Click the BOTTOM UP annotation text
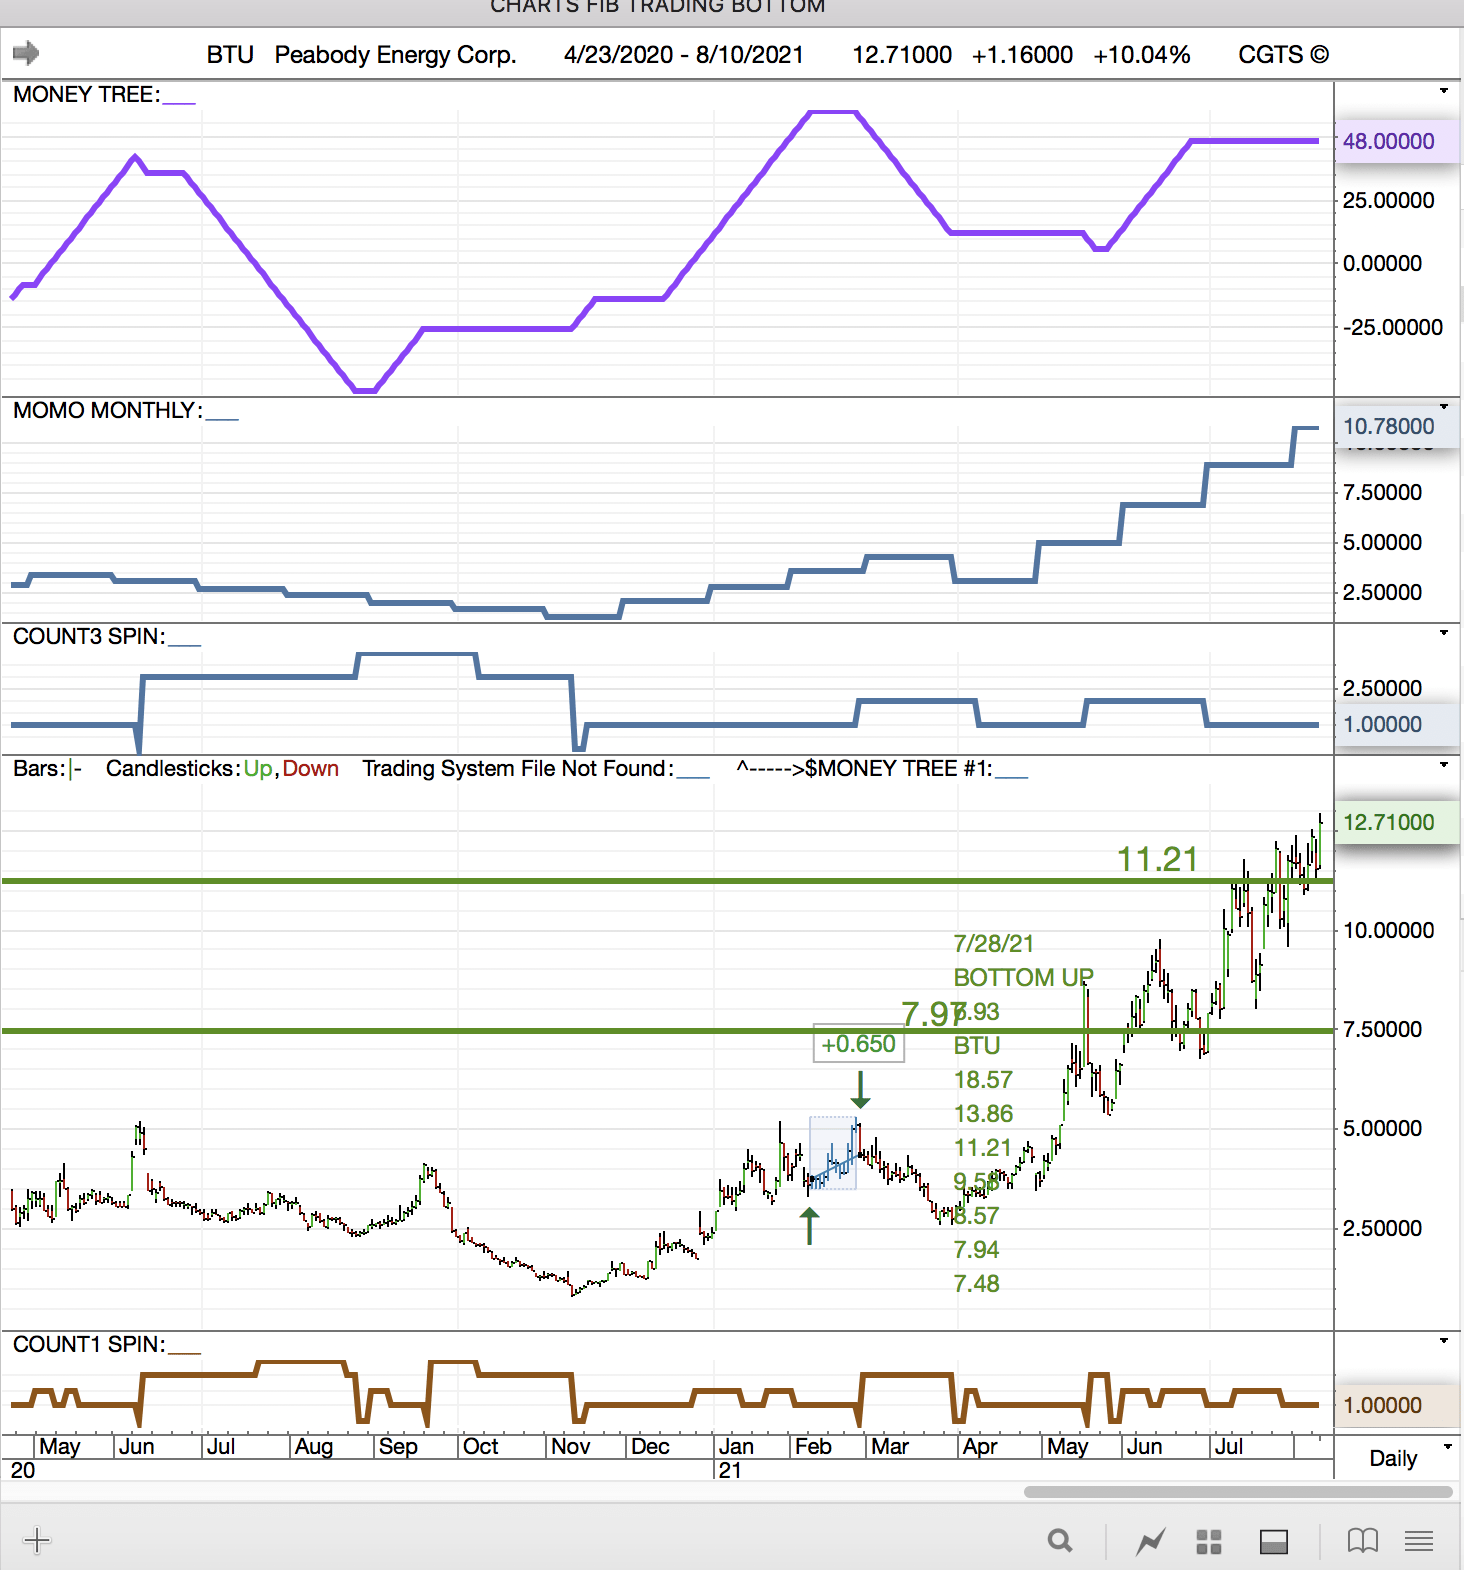 (1023, 977)
